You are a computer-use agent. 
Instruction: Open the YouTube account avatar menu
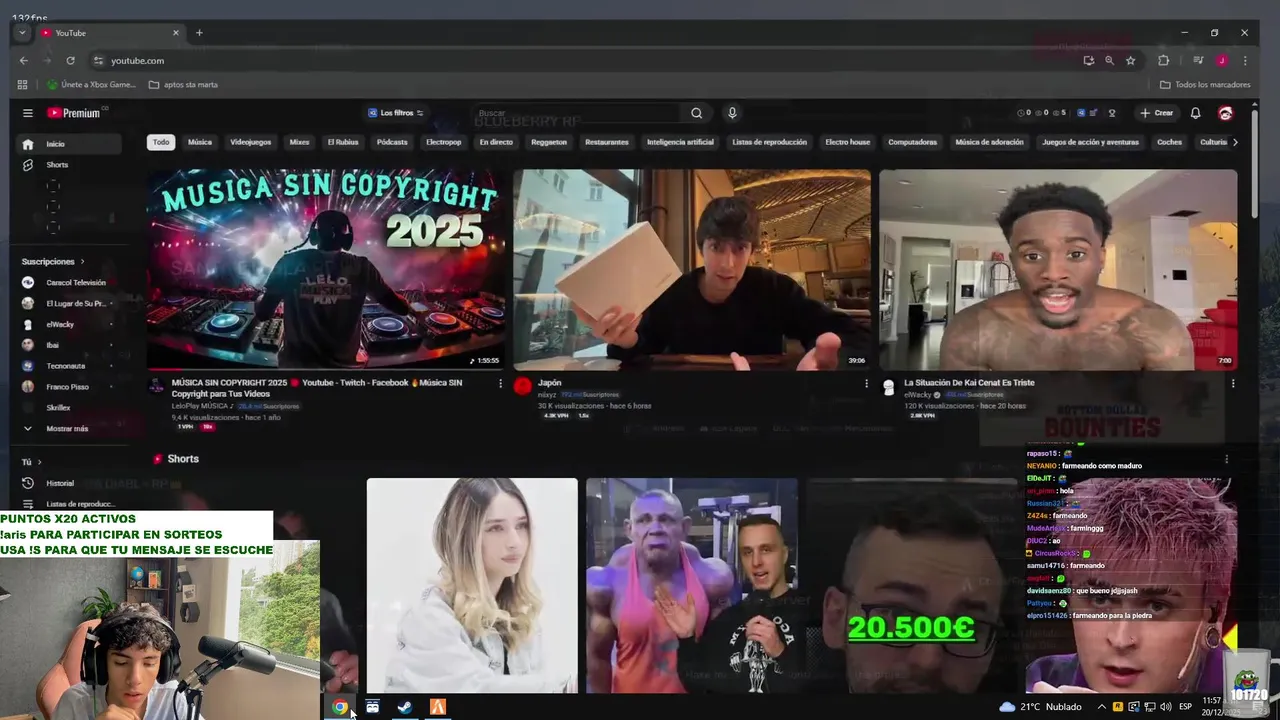pyautogui.click(x=1225, y=113)
